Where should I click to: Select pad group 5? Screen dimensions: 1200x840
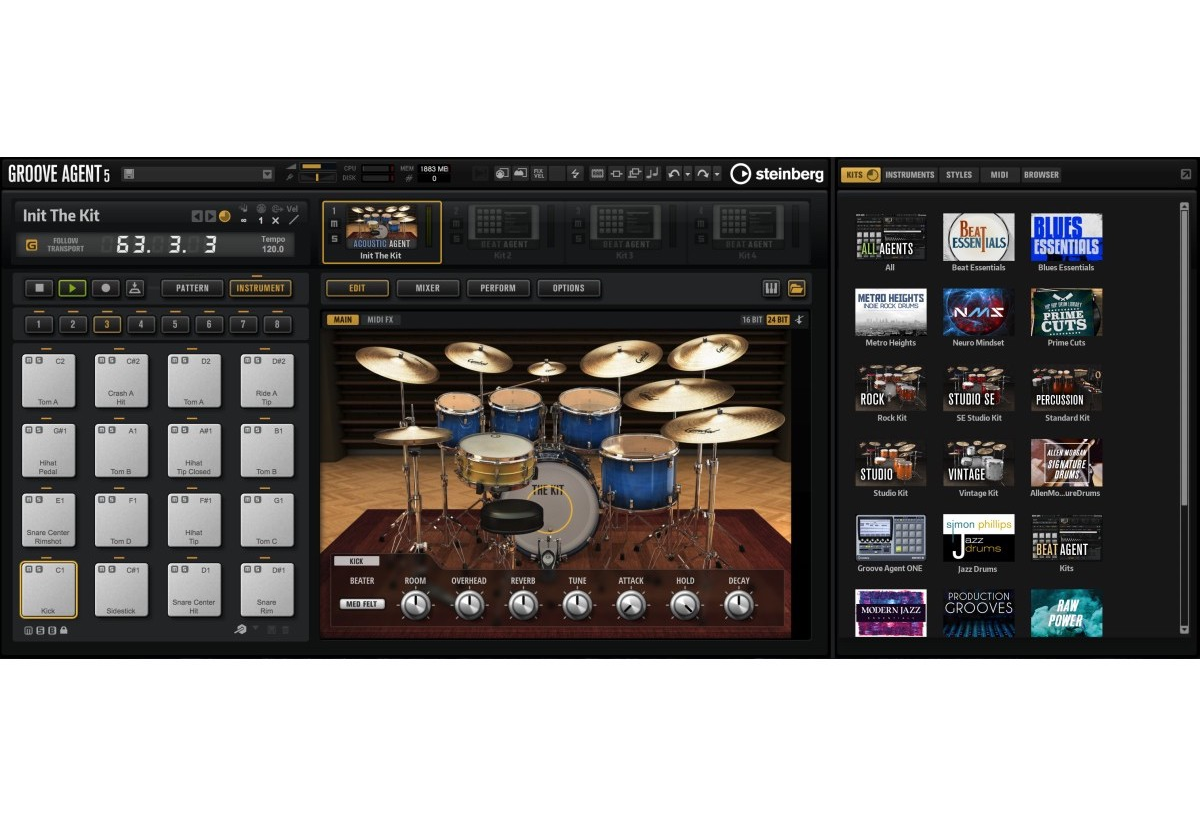tap(175, 324)
